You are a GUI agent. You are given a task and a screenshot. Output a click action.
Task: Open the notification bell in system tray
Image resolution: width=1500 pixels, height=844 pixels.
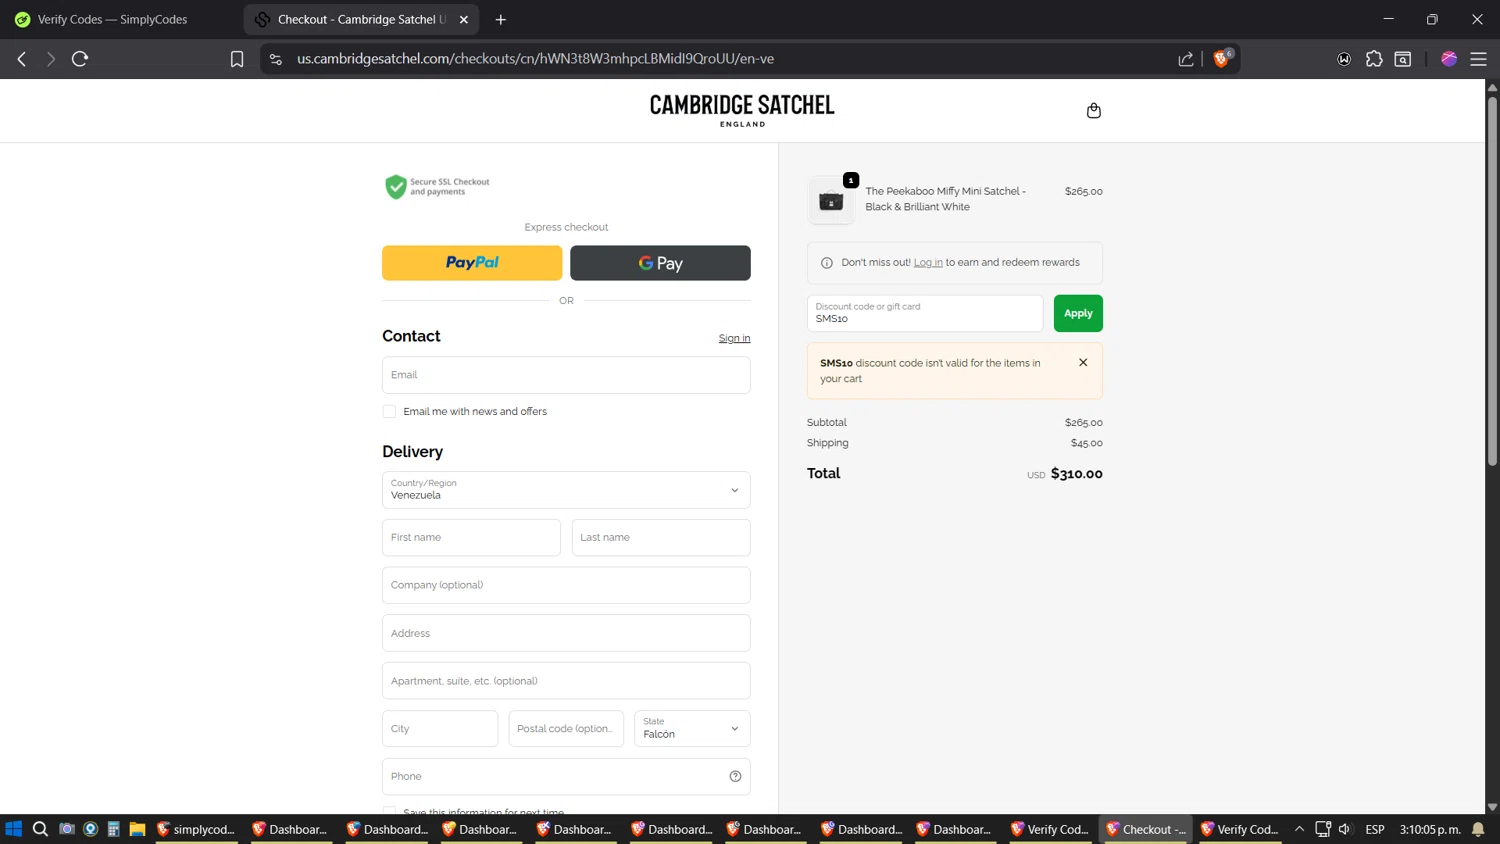tap(1478, 829)
